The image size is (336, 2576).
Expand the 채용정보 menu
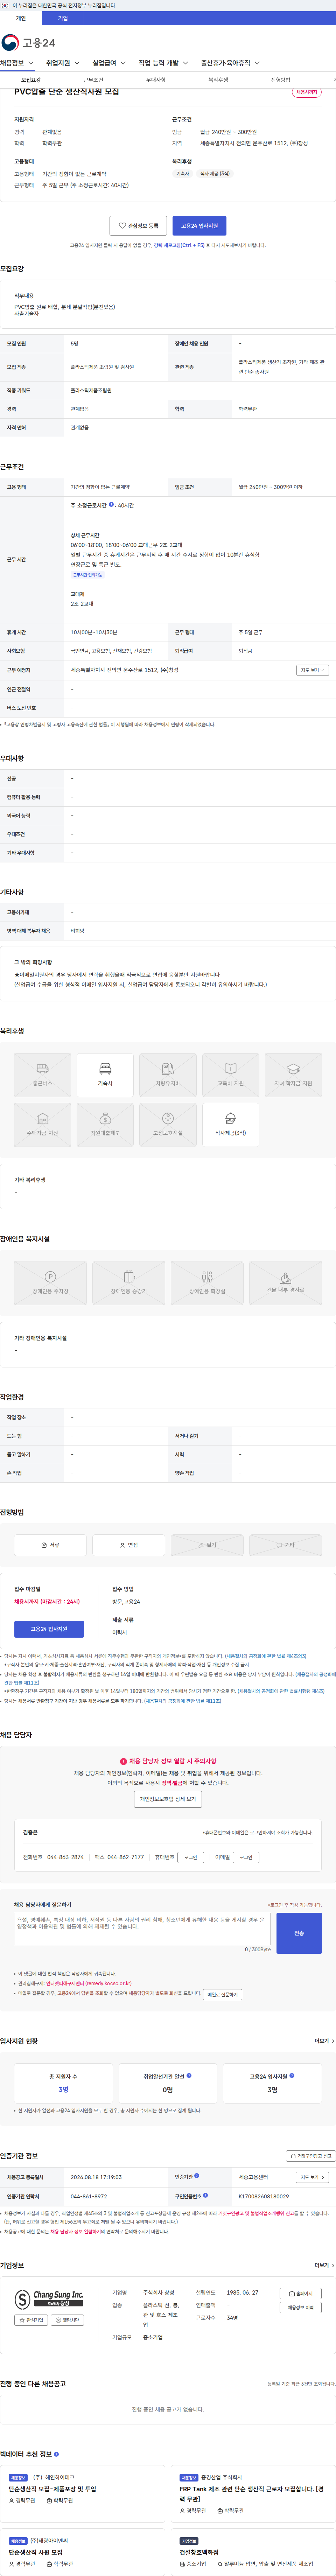(x=17, y=63)
